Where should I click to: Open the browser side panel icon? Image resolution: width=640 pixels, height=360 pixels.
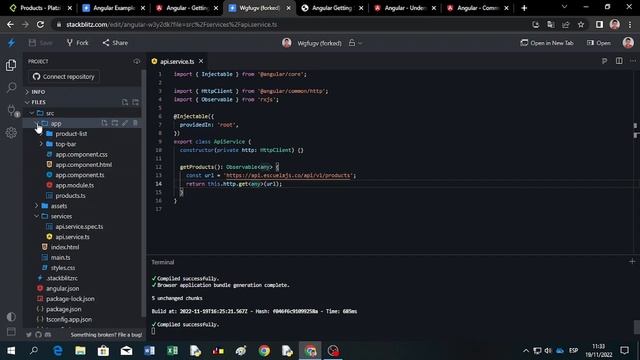pyautogui.click(x=599, y=24)
